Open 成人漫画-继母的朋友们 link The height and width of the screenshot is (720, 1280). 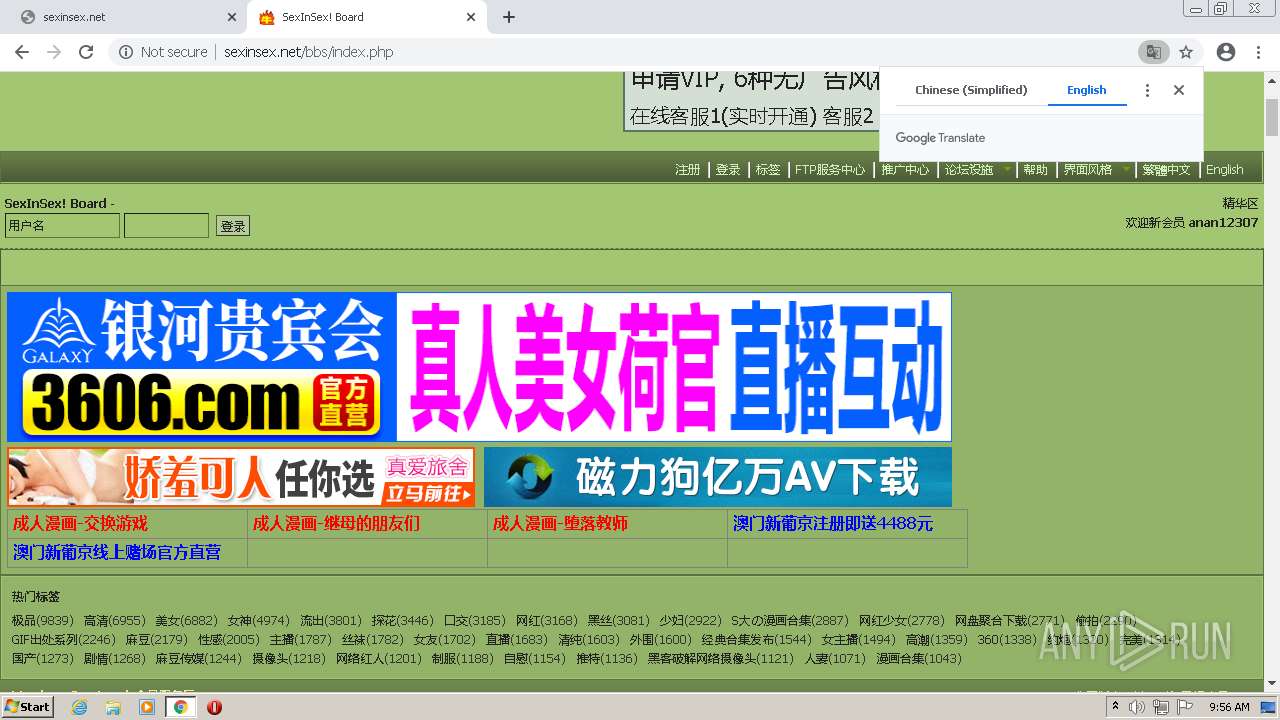pyautogui.click(x=336, y=523)
